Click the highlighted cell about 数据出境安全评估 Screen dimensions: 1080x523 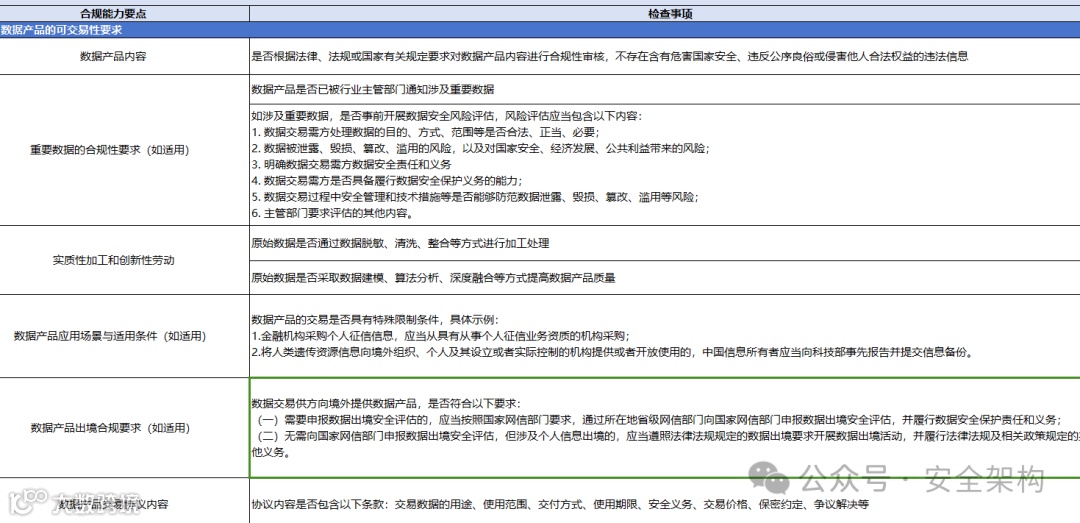pyautogui.click(x=665, y=428)
